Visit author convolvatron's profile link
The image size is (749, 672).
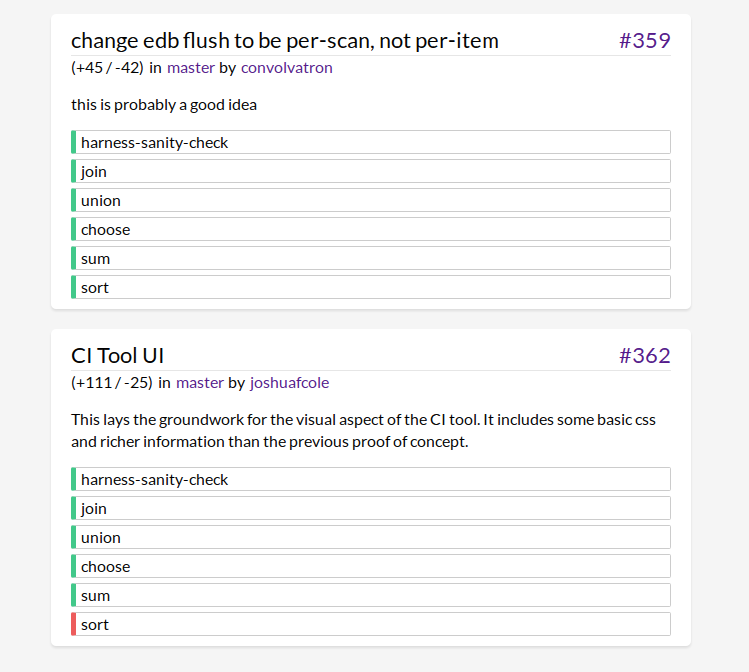coord(286,68)
